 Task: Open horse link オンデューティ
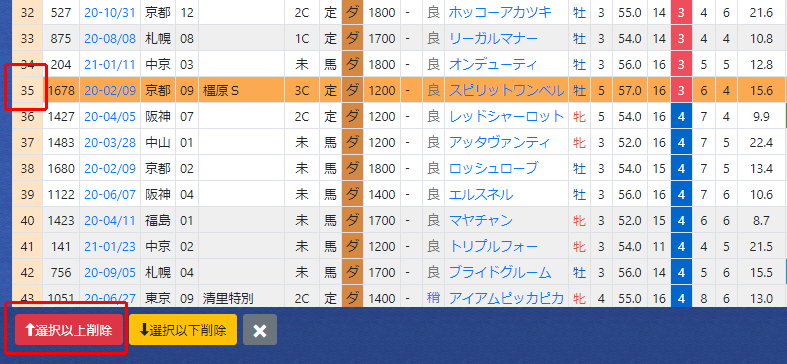[x=493, y=64]
